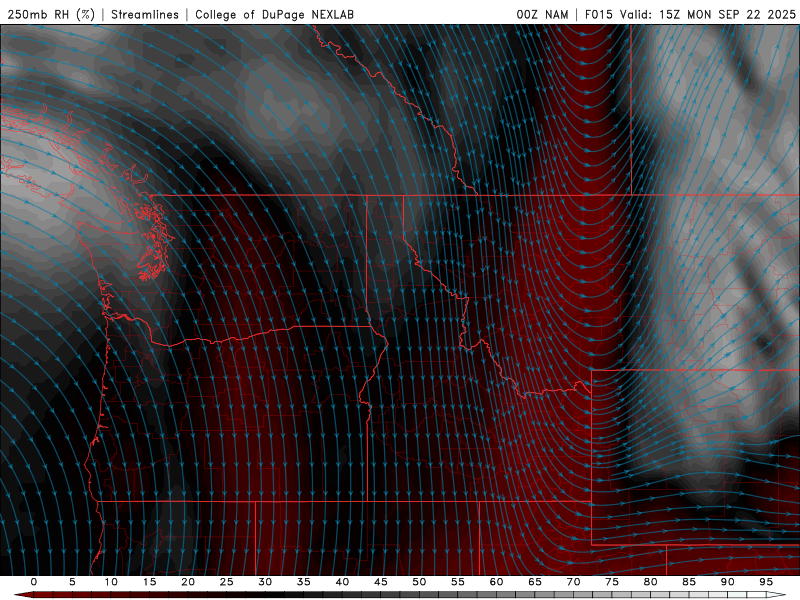Click the '250mb RH (%)' title text
This screenshot has width=800, height=600.
(x=51, y=15)
